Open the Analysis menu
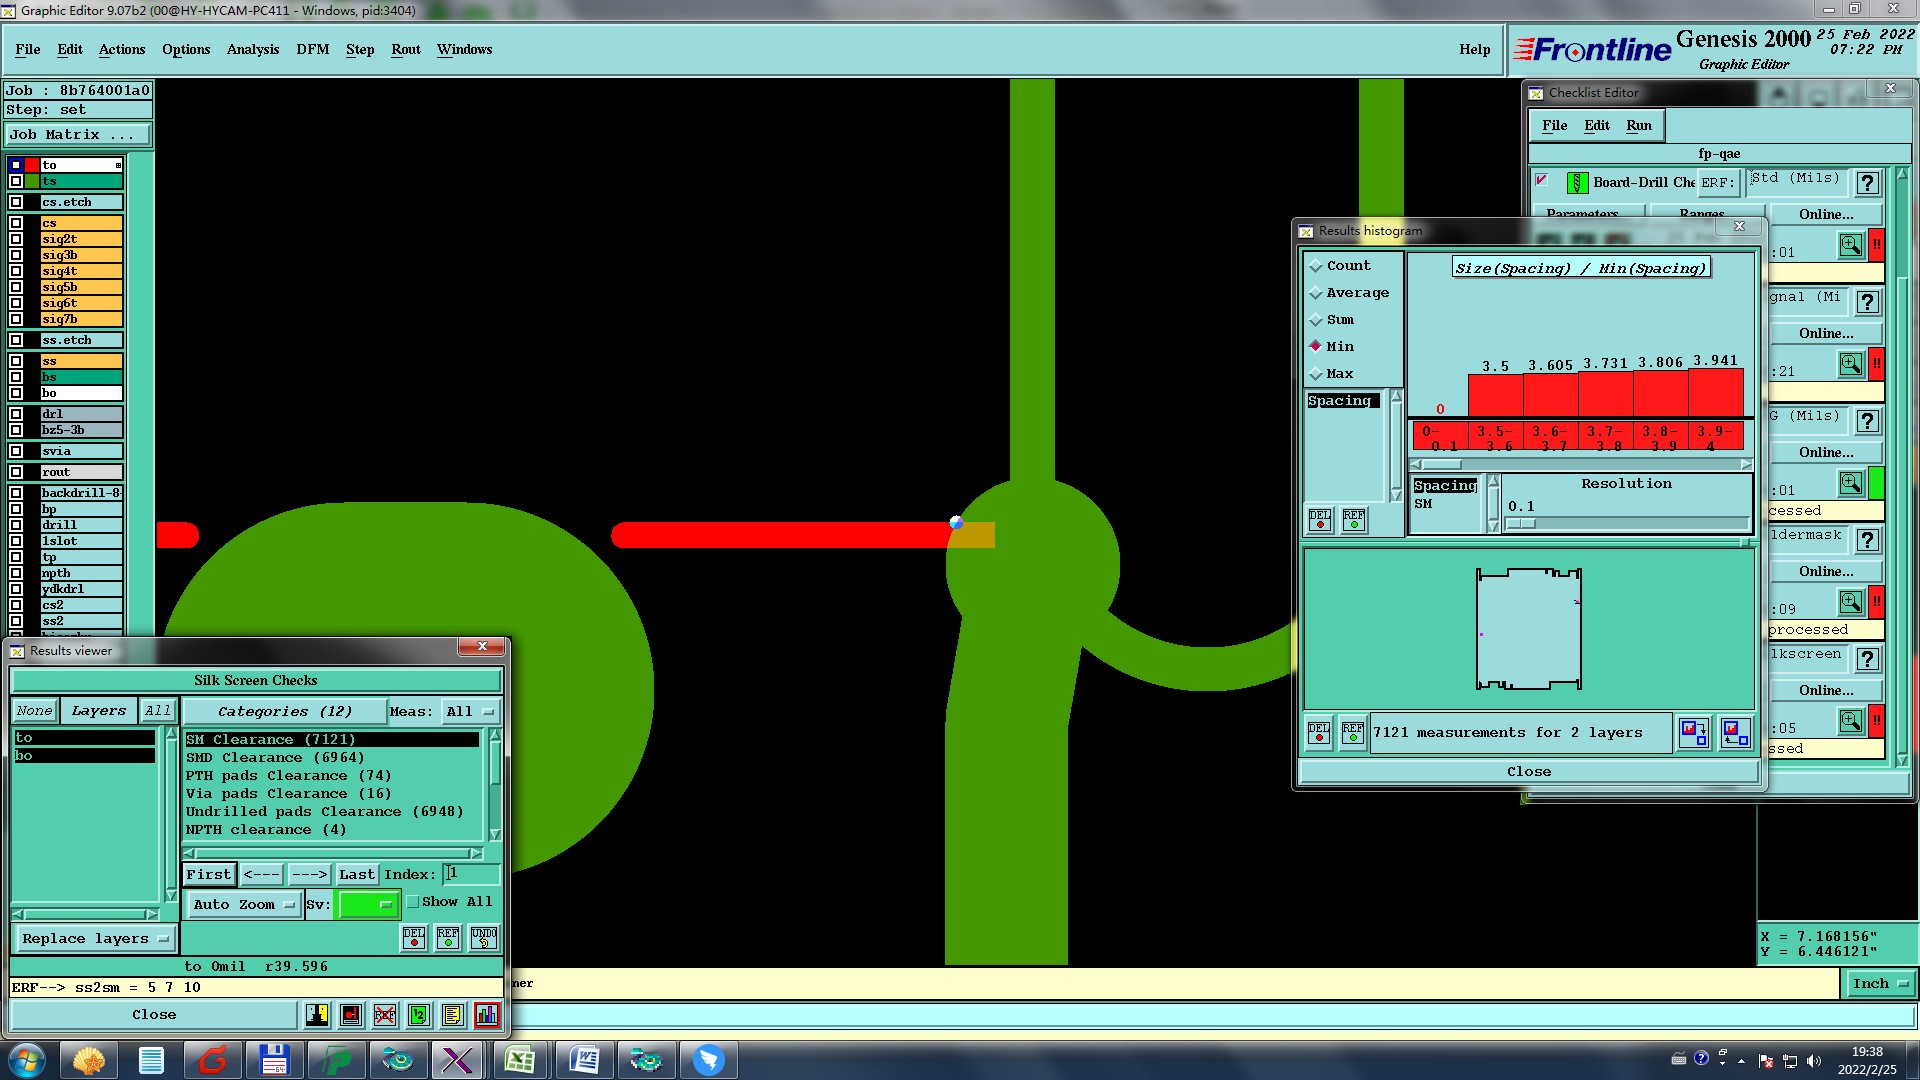 coord(252,49)
